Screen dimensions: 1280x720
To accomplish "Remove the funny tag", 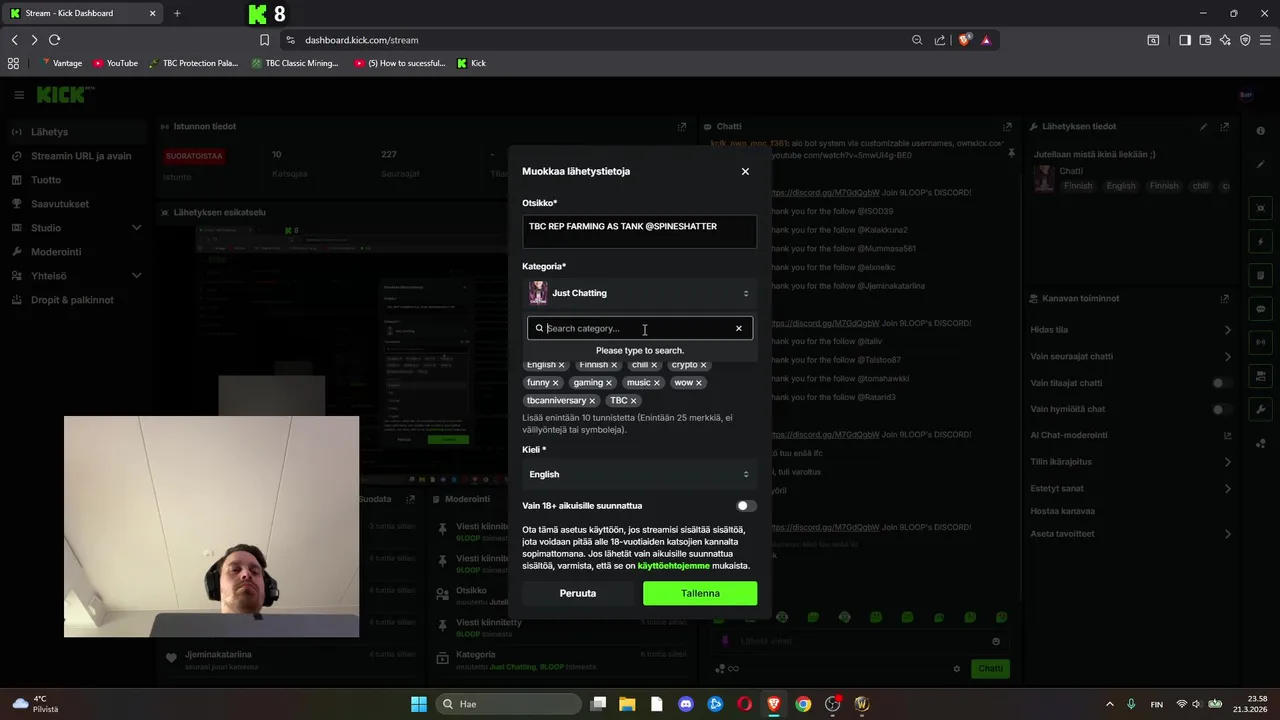I will point(555,383).
